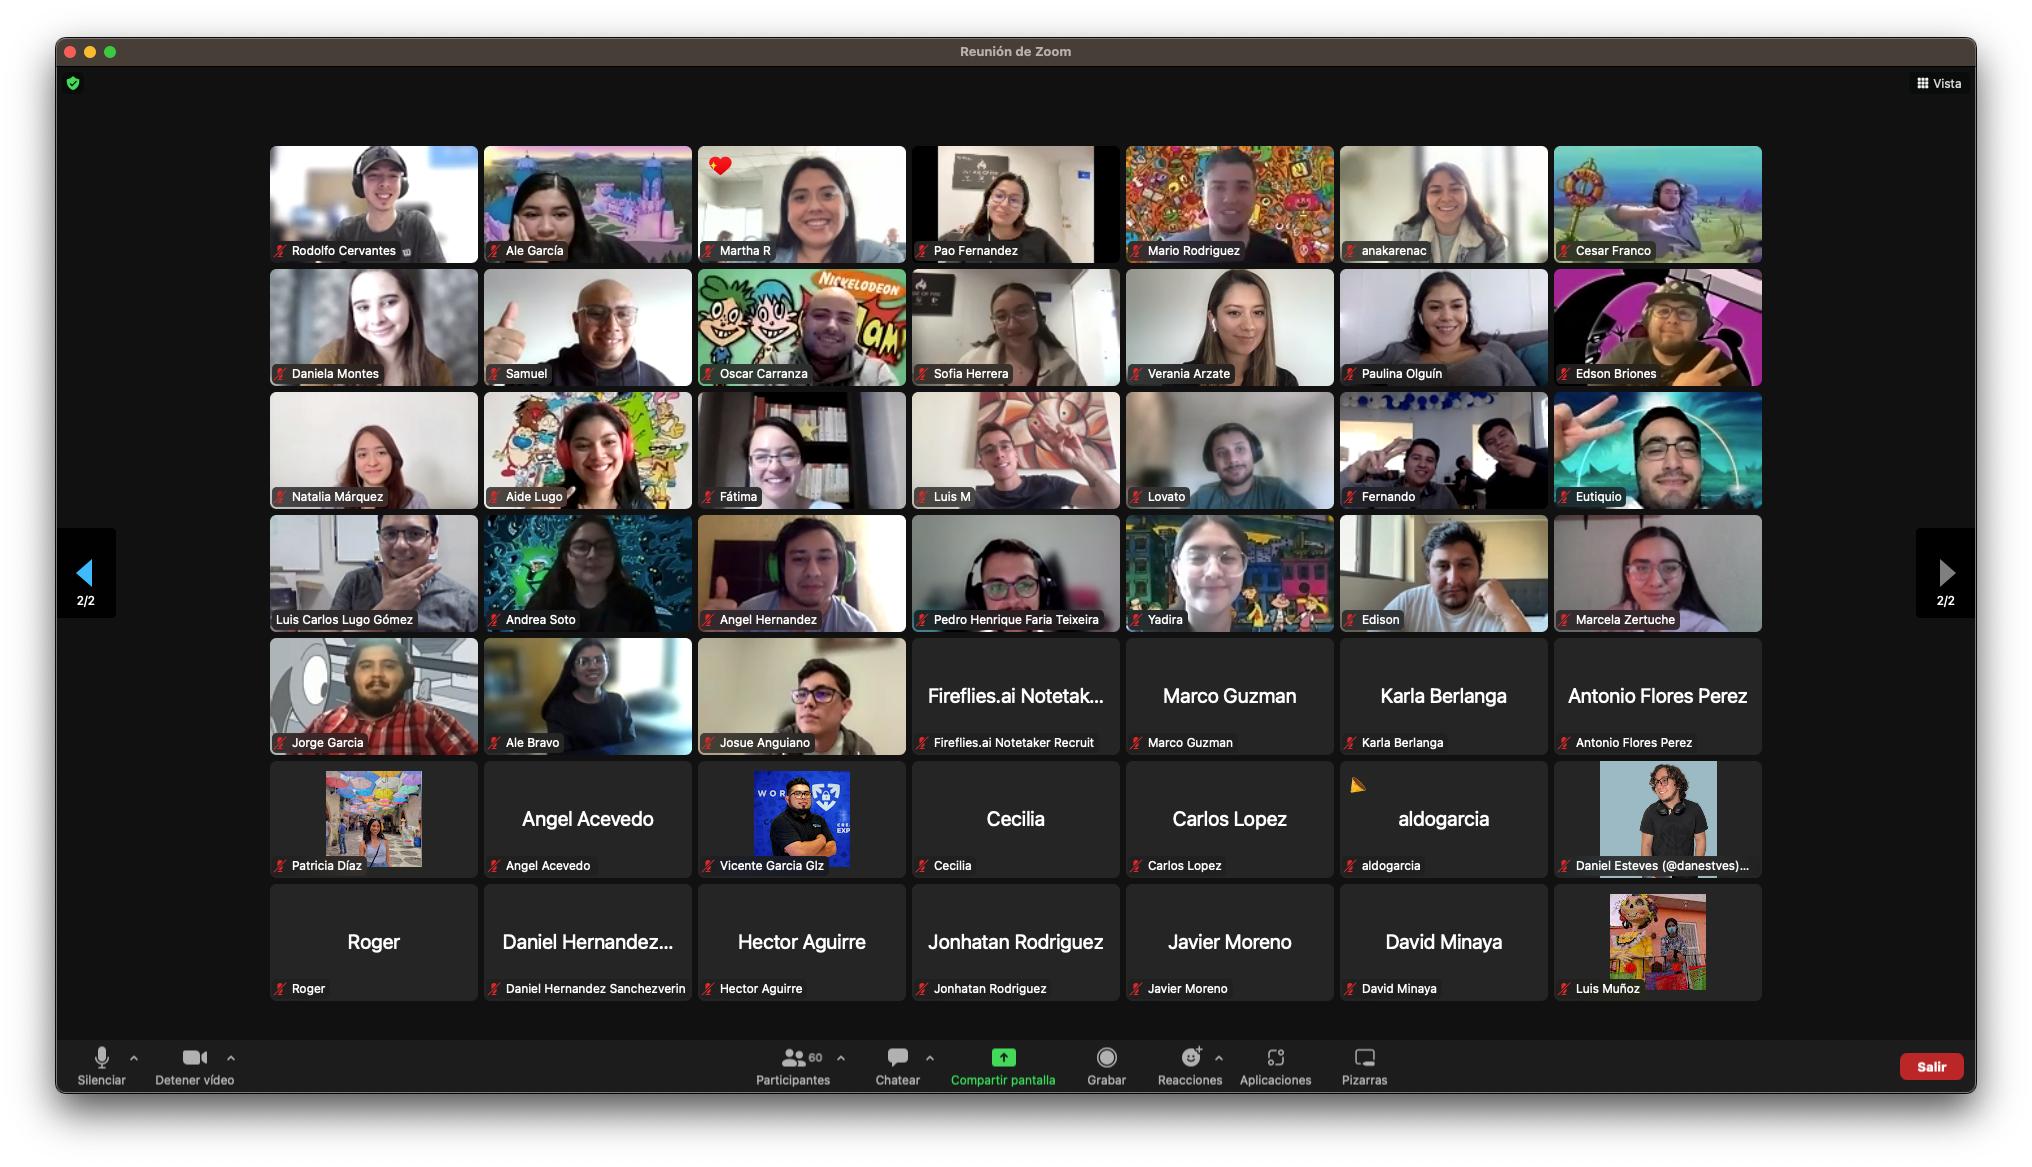The width and height of the screenshot is (2032, 1167).
Task: Expand chat options arrow beside Chatear
Action: point(930,1057)
